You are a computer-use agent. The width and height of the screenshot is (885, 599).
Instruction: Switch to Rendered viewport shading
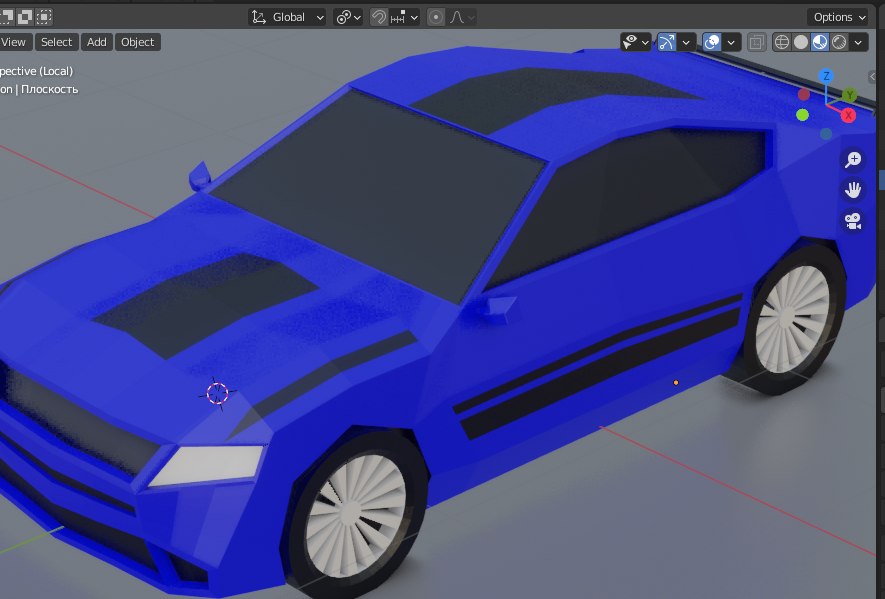(839, 42)
